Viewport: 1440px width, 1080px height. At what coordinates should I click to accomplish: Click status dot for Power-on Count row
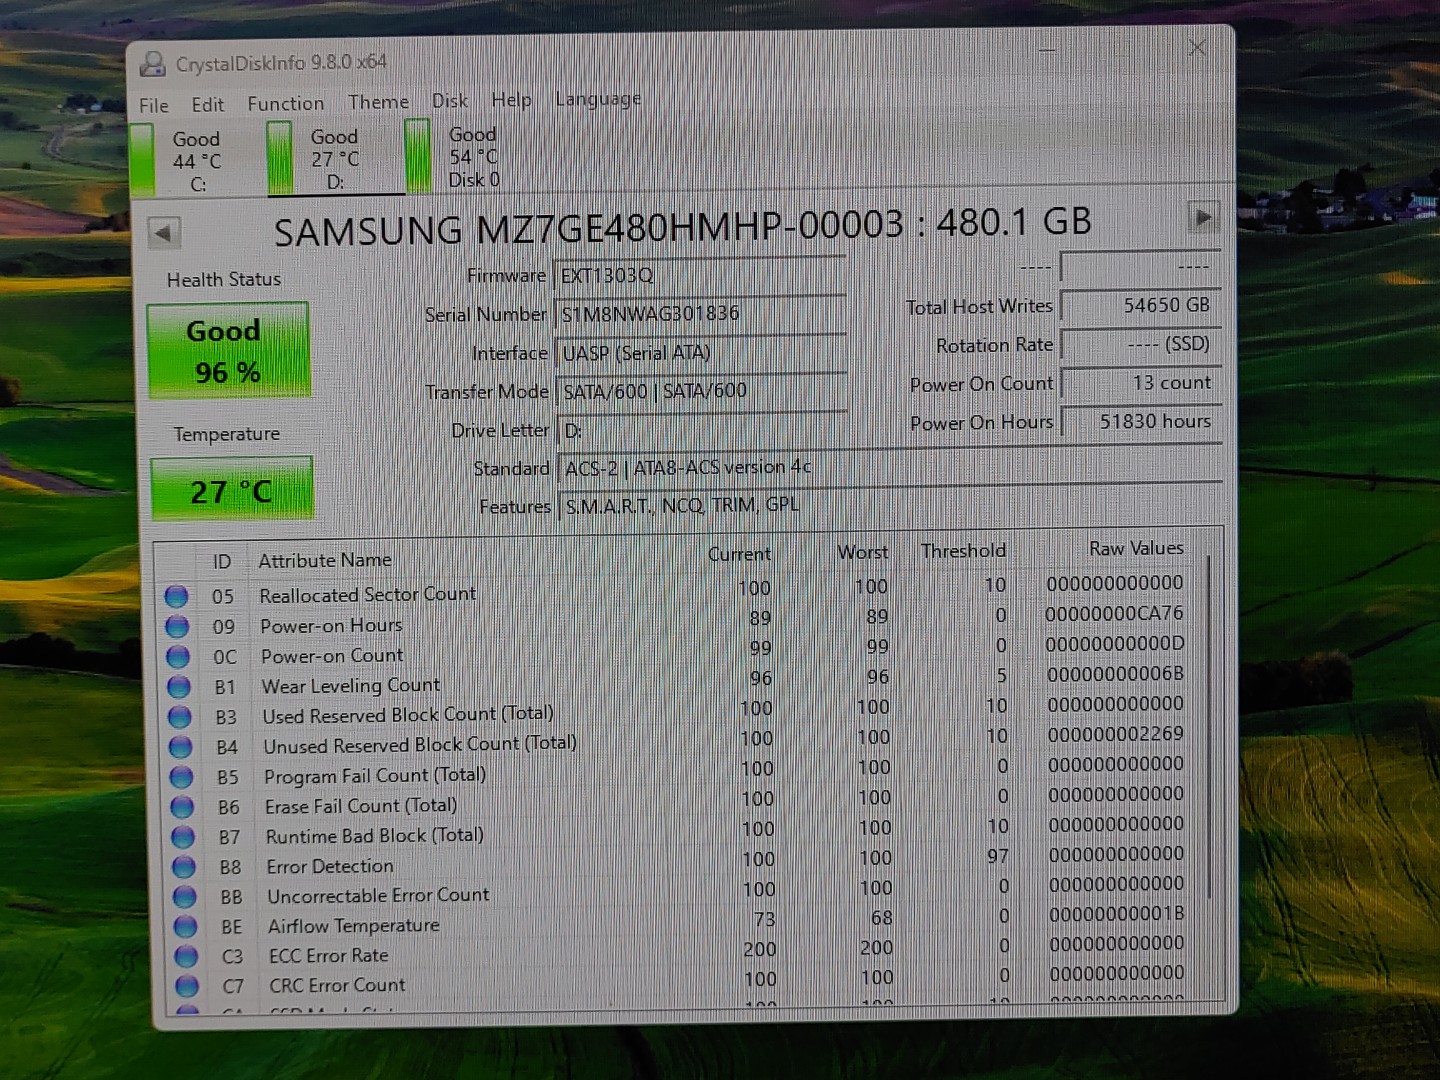tap(178, 656)
